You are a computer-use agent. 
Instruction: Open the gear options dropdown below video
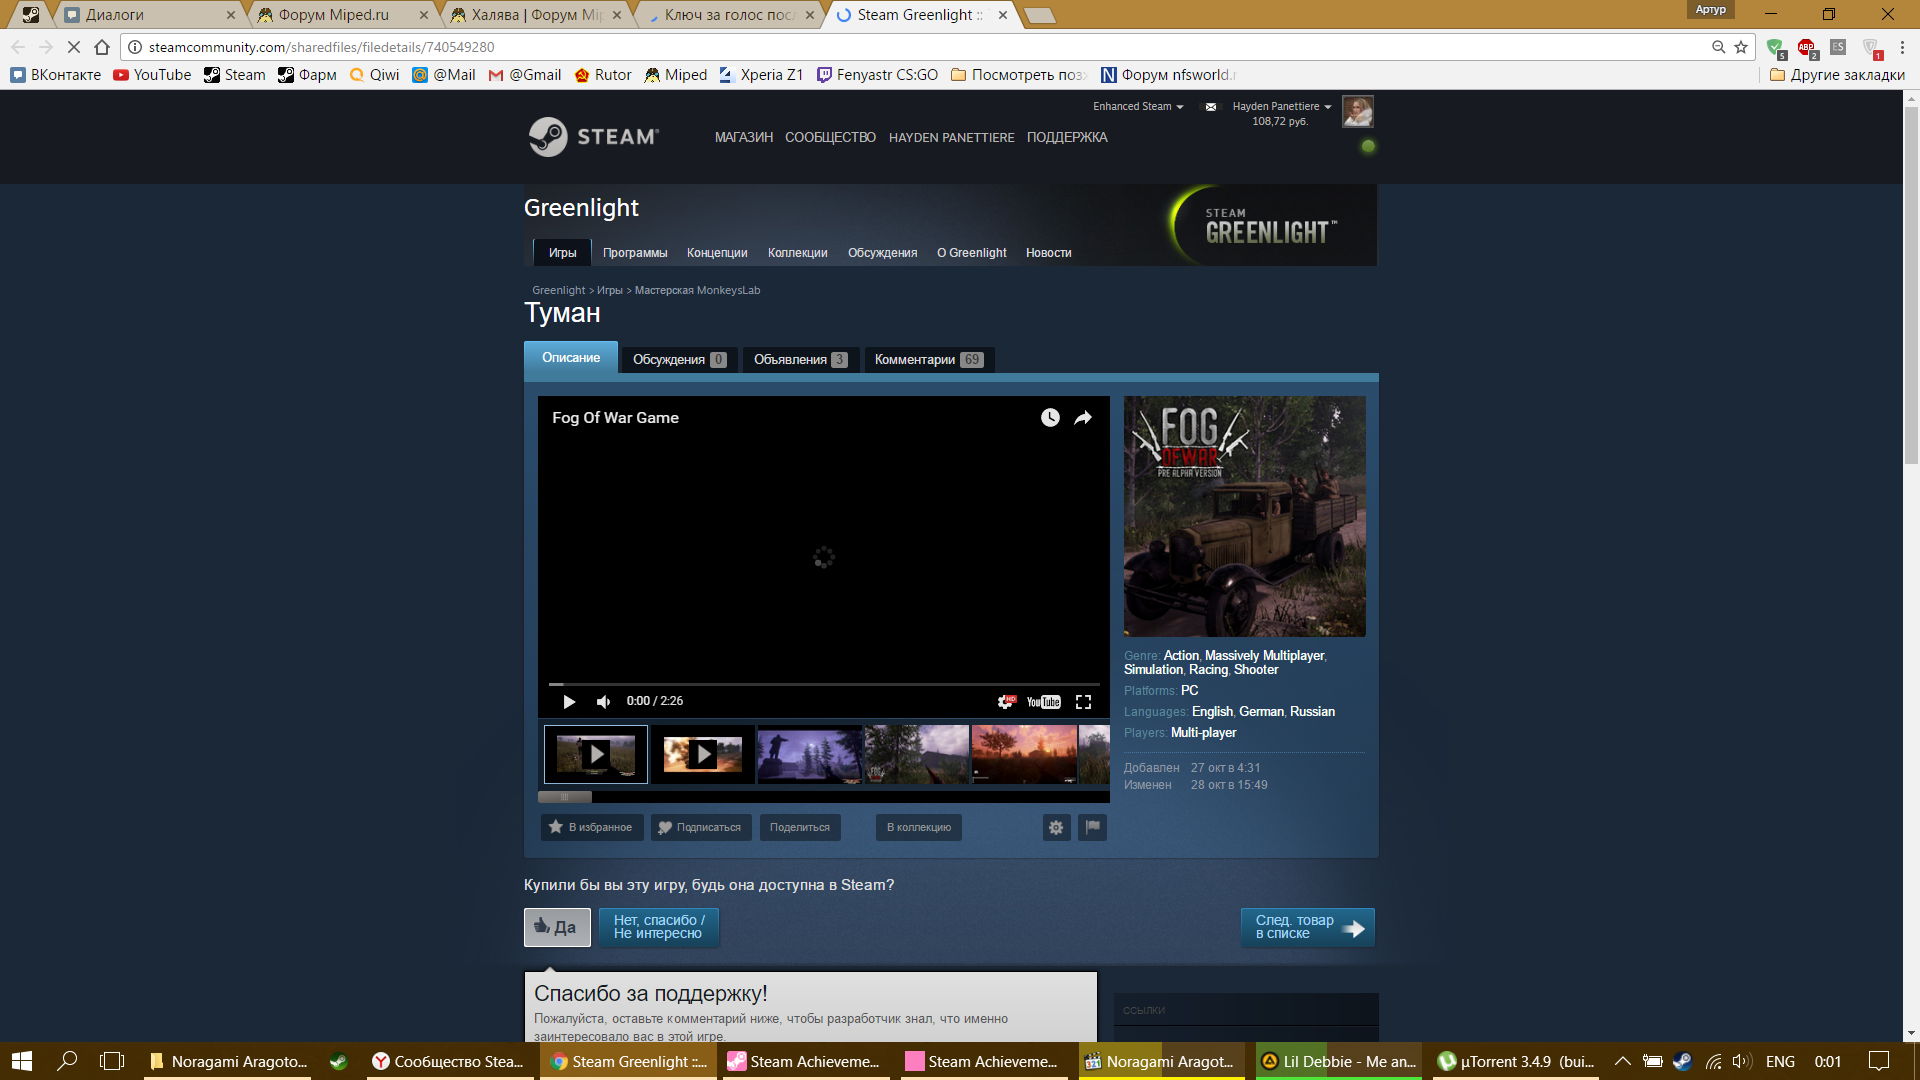[1056, 828]
